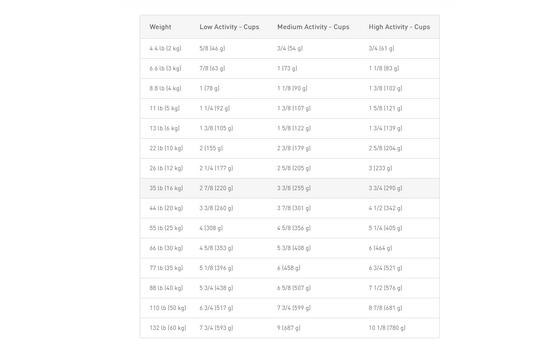Click the 13 lb (6 kg) weight cell
Viewport: 533px width, 360px height.
pyautogui.click(x=164, y=128)
